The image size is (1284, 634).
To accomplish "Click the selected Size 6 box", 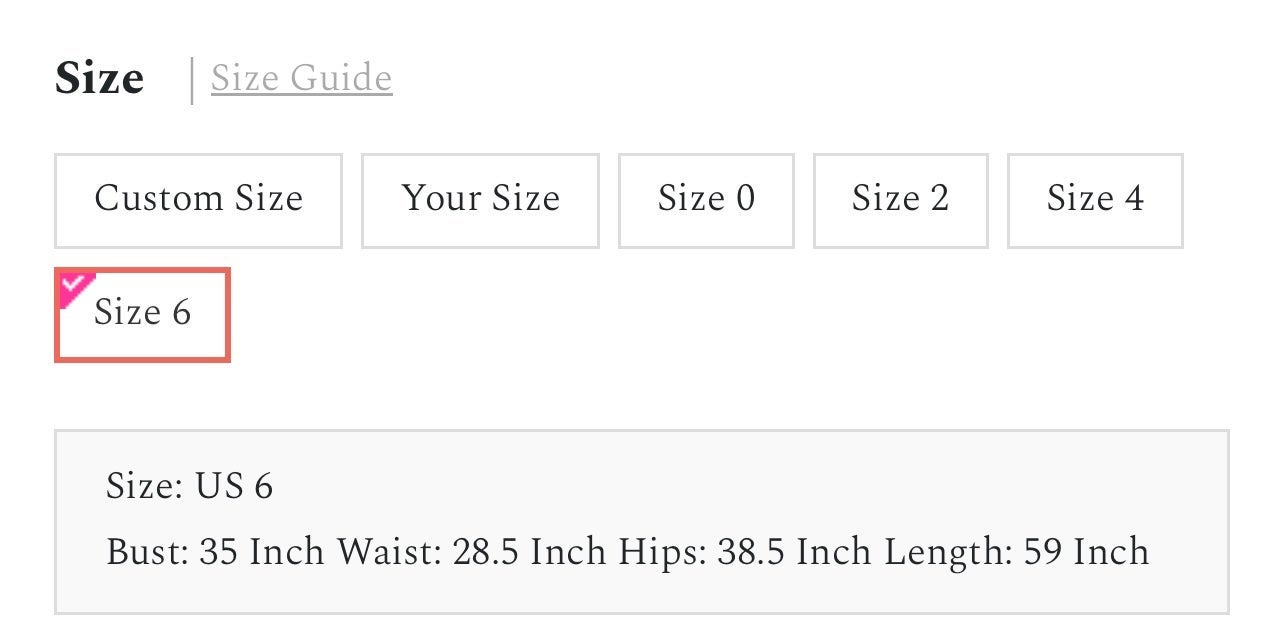I will click(142, 314).
